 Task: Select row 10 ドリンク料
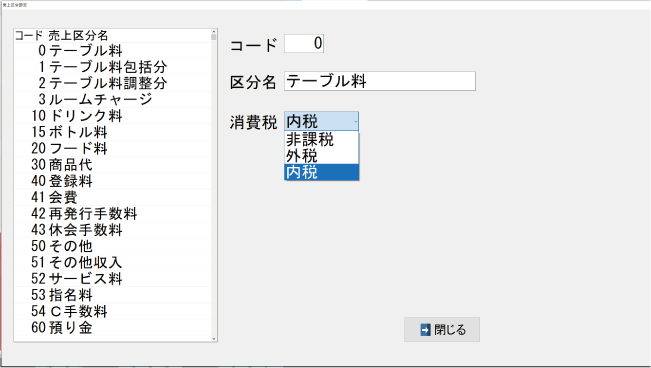pos(113,115)
